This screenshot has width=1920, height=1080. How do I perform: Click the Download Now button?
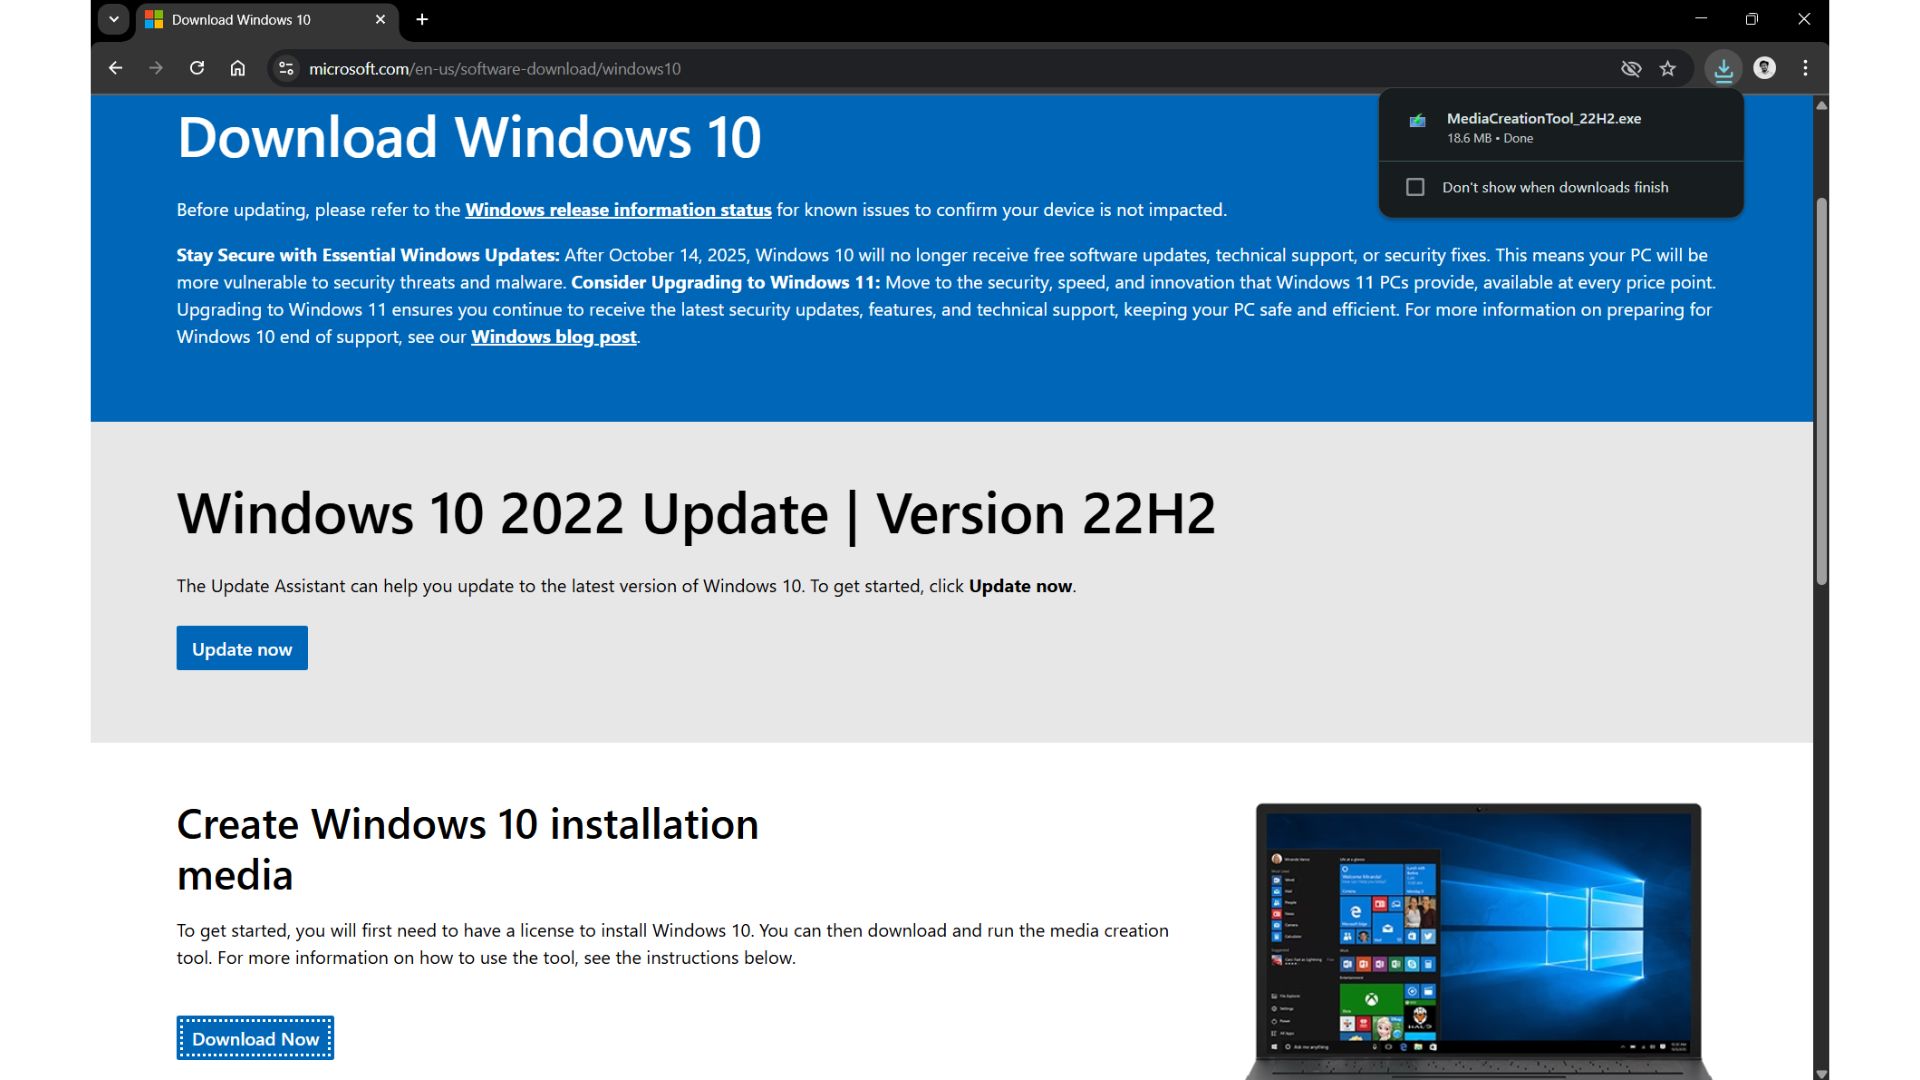(x=255, y=1038)
